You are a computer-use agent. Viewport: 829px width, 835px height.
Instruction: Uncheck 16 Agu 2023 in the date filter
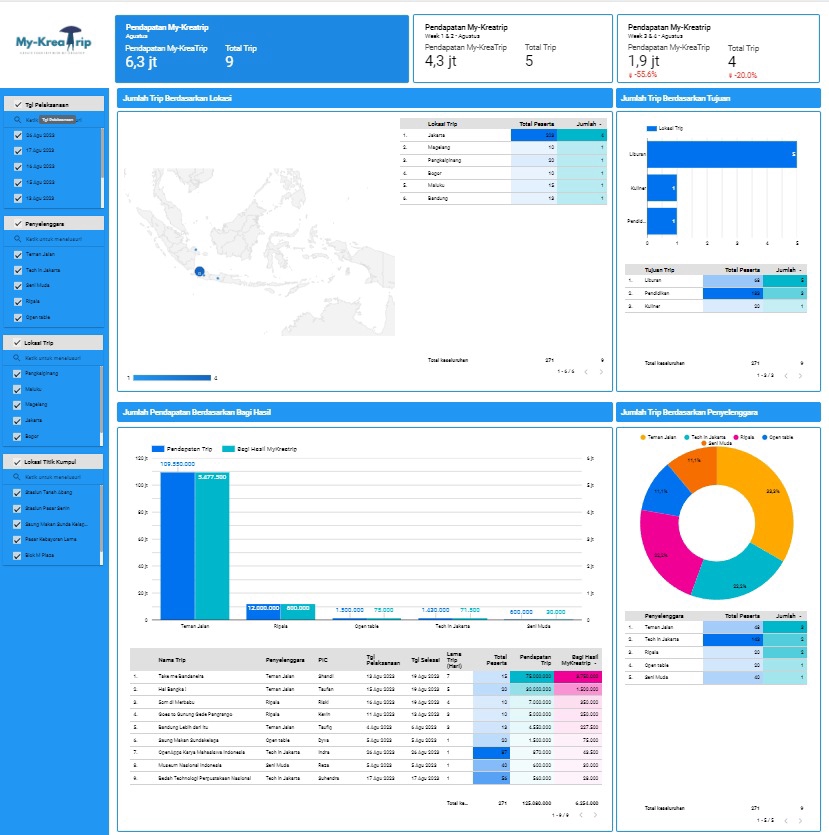click(x=17, y=166)
